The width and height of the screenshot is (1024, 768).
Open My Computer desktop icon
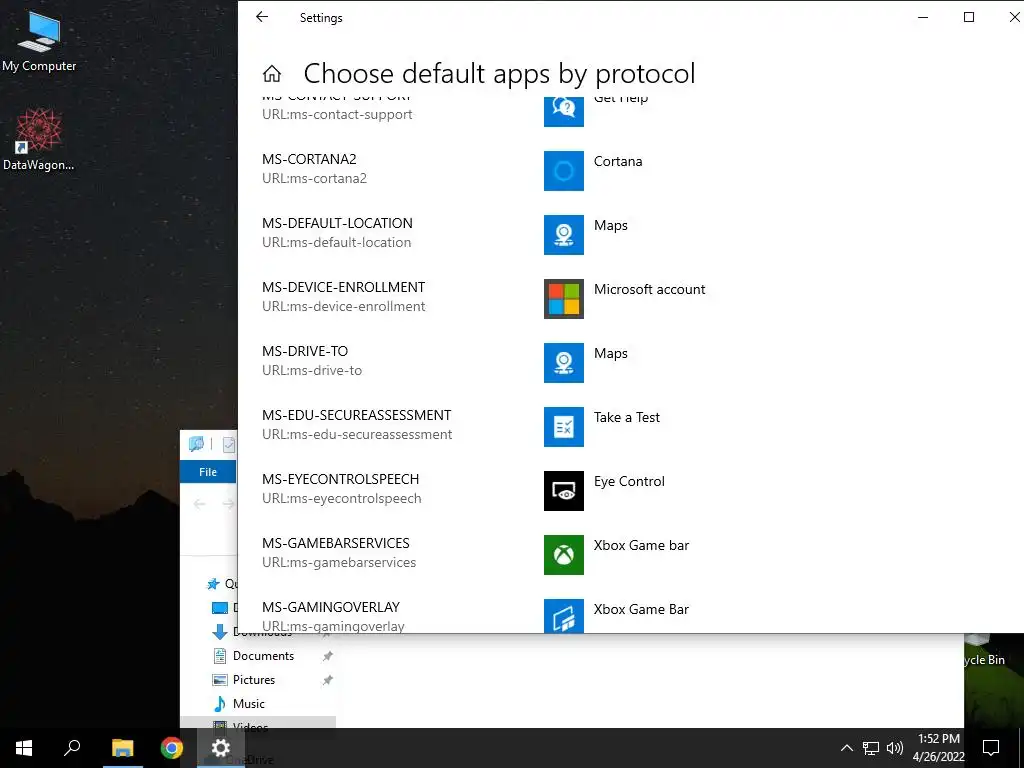(x=39, y=40)
